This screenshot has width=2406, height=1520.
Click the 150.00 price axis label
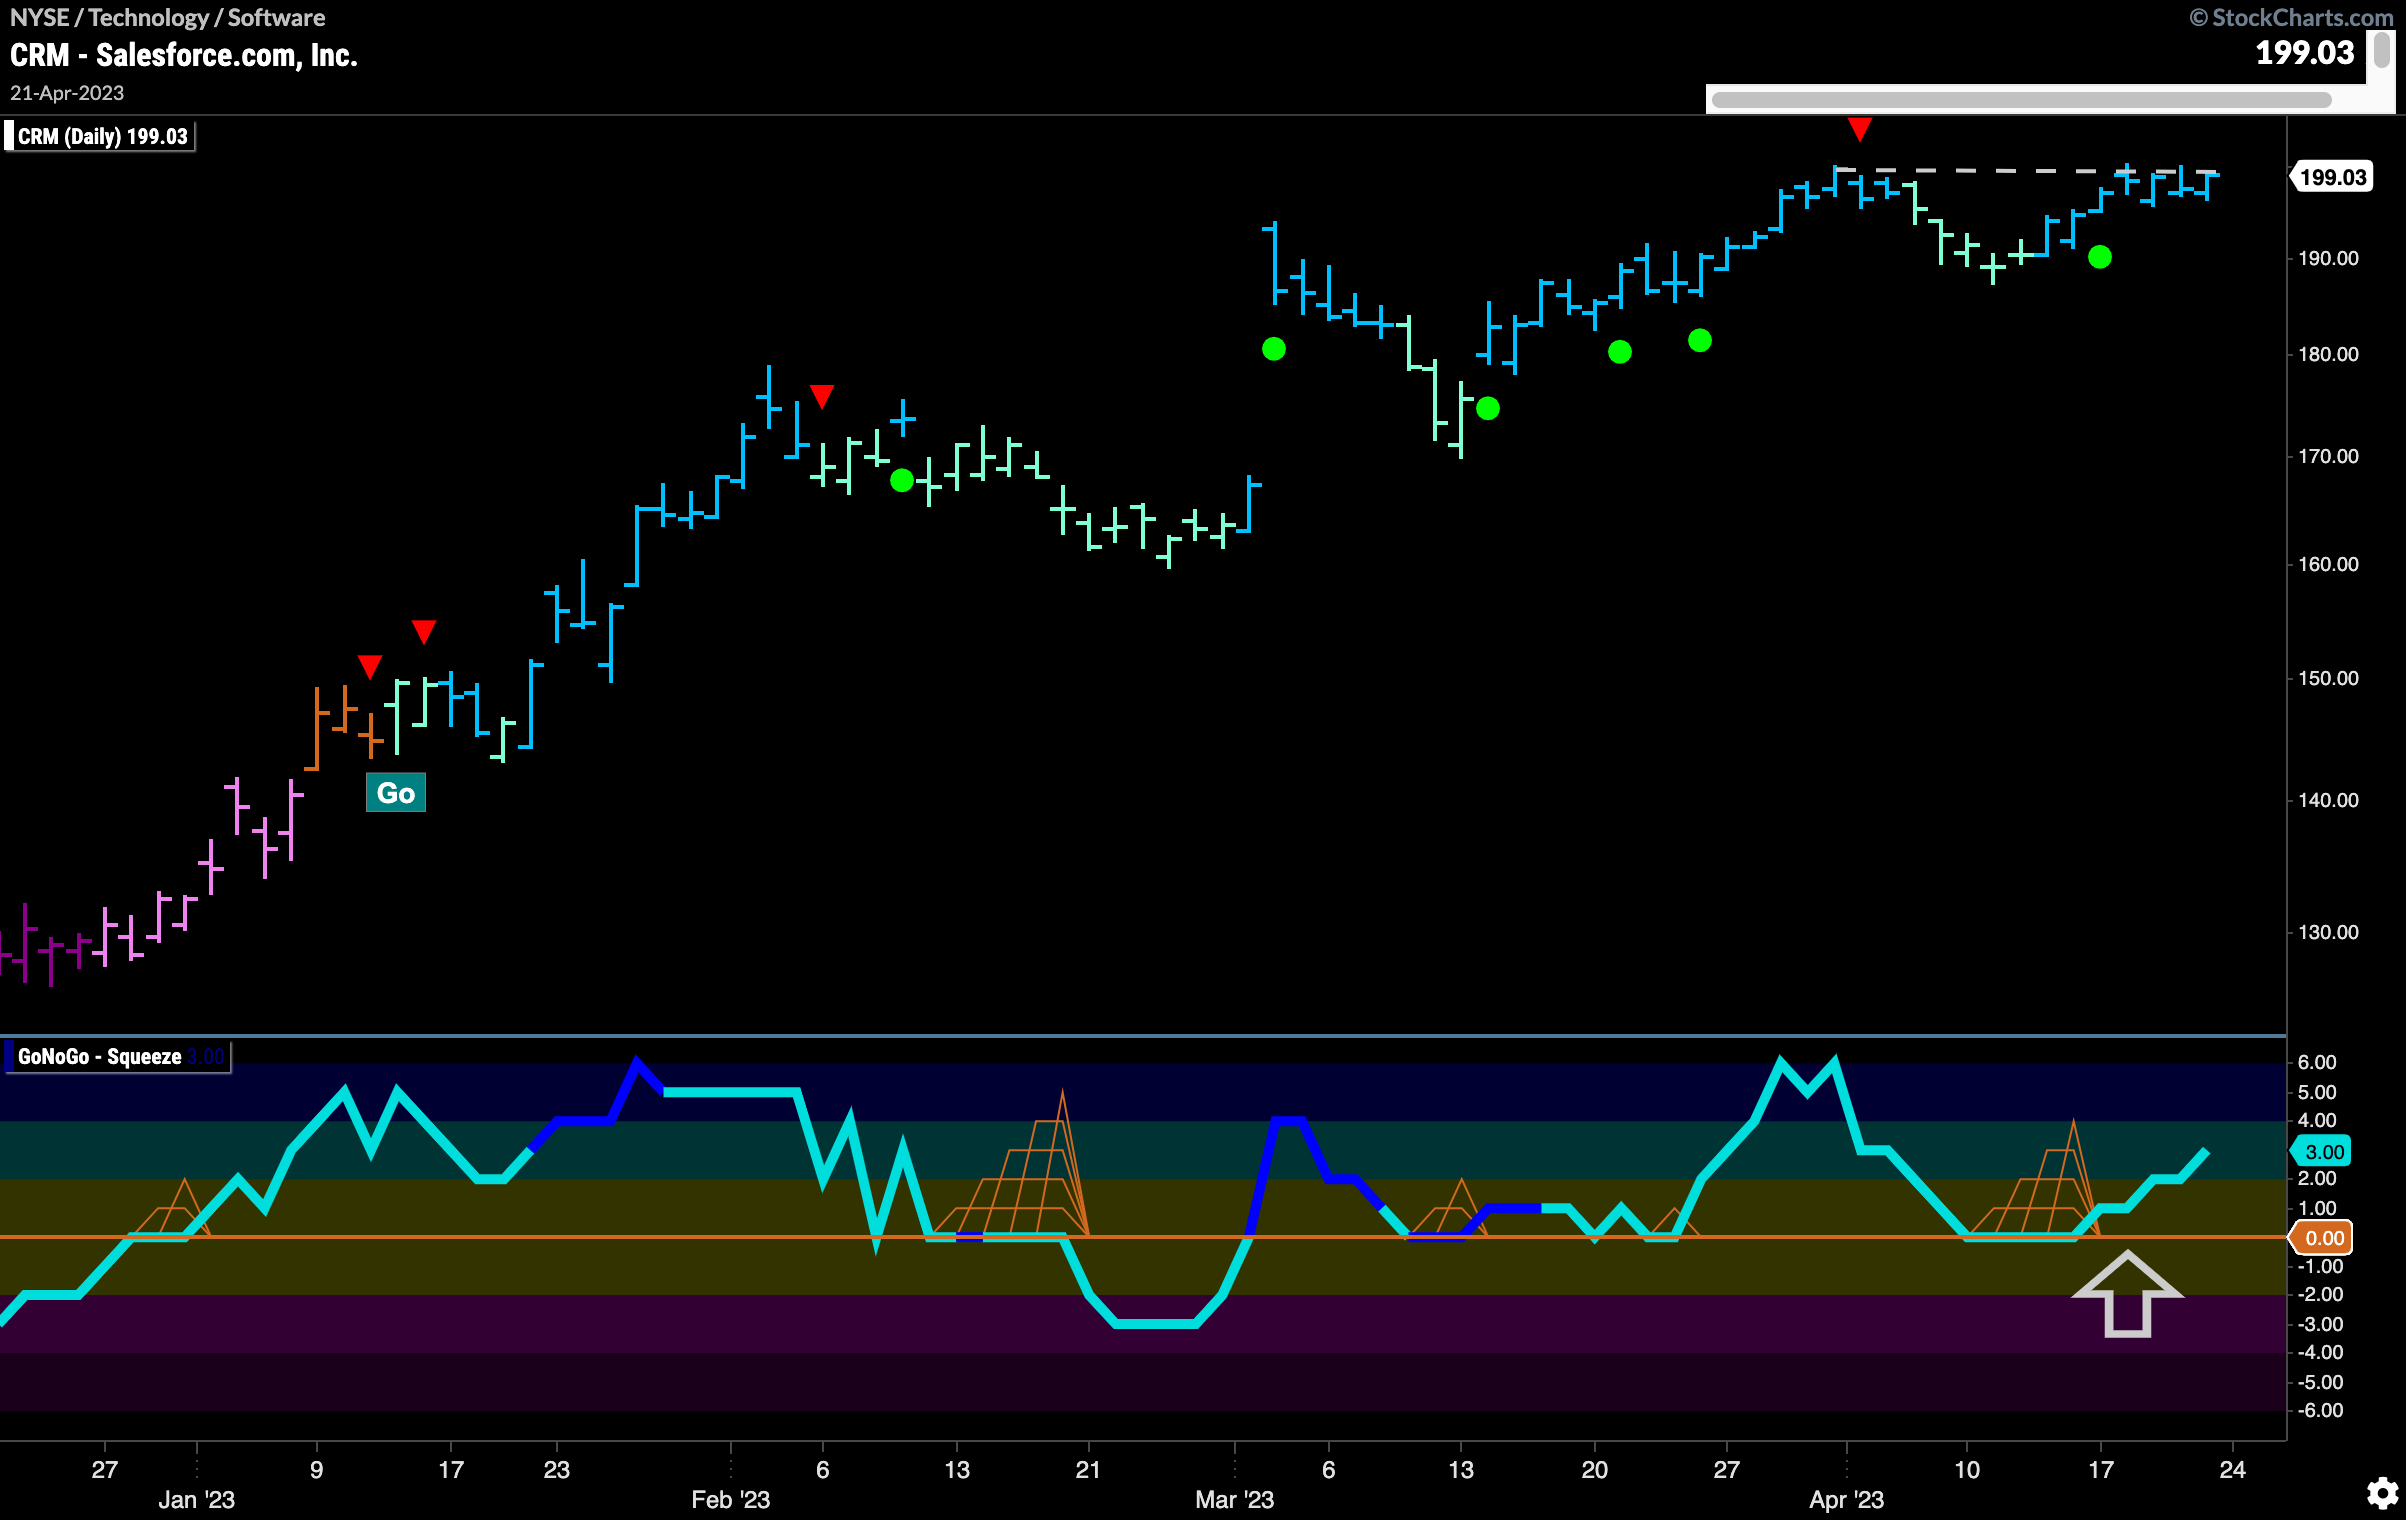(x=2328, y=678)
